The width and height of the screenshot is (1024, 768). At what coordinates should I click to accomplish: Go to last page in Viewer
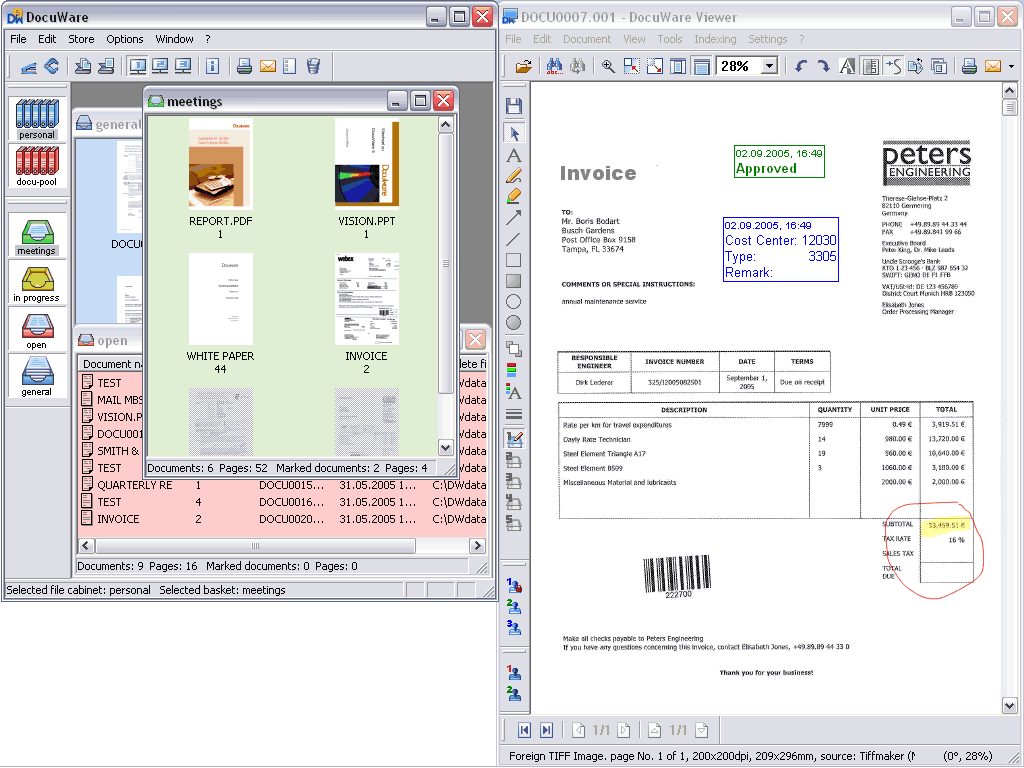point(547,730)
